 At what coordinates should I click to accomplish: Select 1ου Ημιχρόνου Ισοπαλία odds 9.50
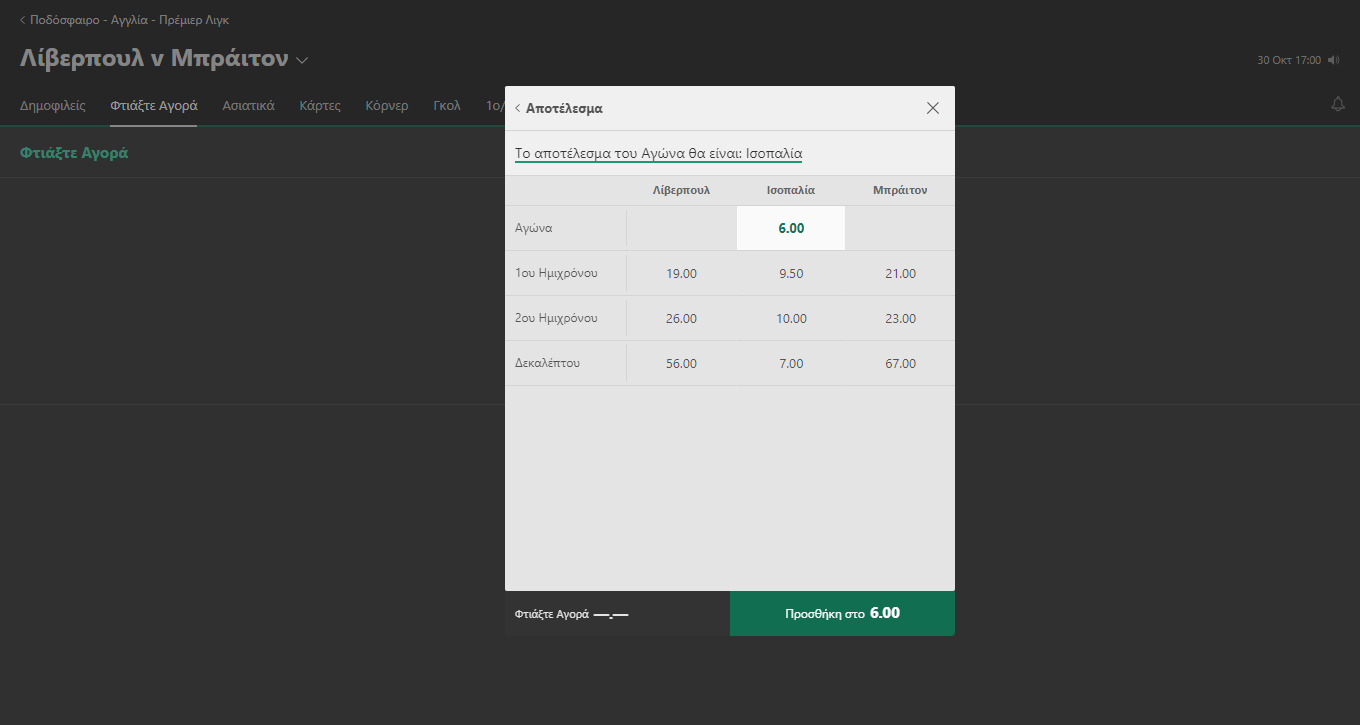[791, 273]
